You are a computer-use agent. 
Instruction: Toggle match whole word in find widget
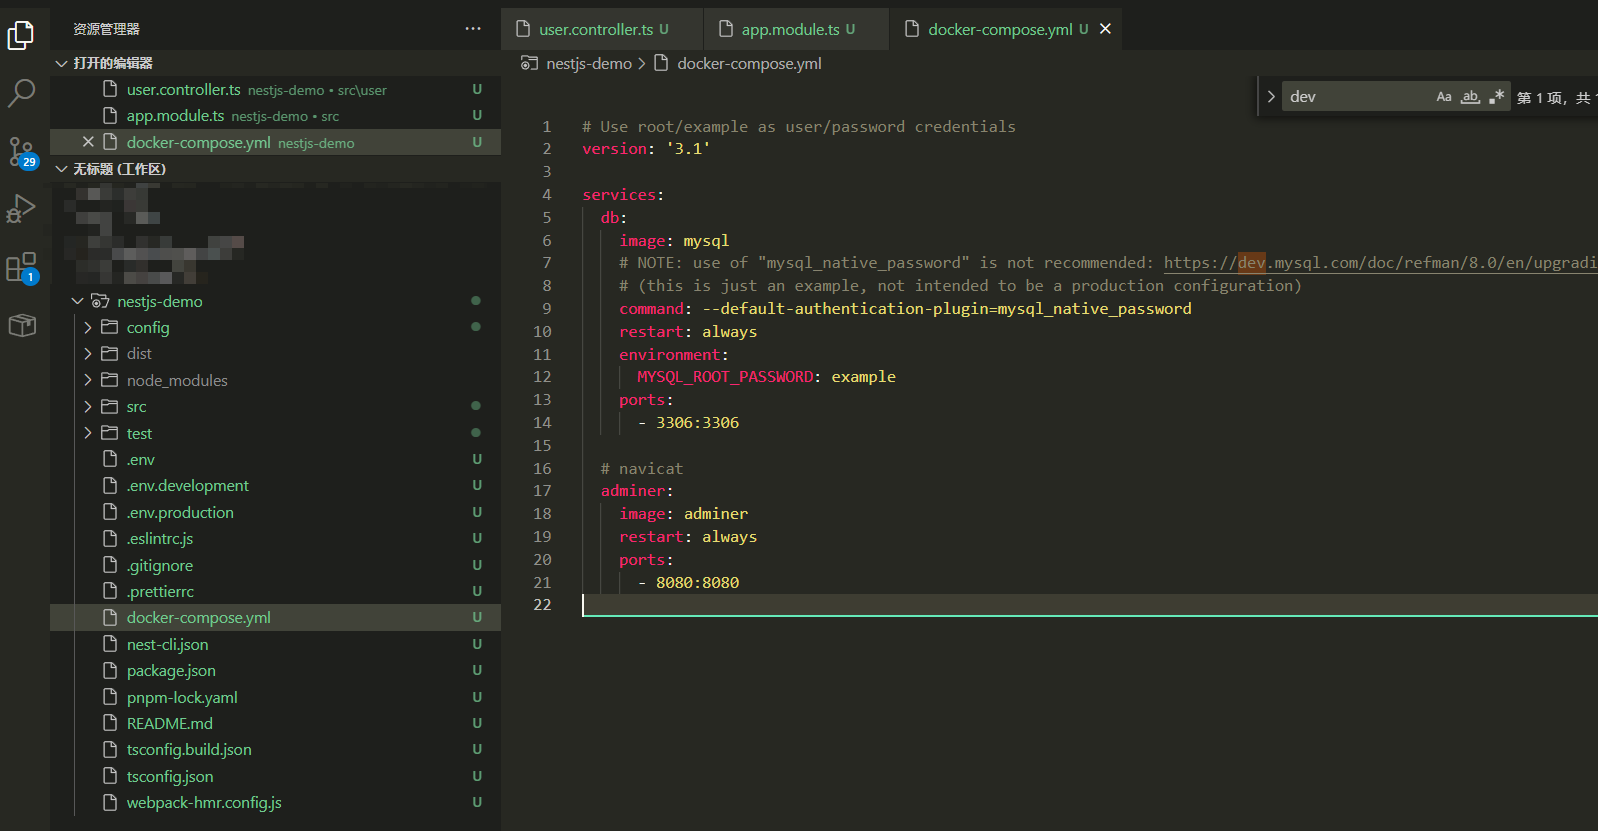1470,97
